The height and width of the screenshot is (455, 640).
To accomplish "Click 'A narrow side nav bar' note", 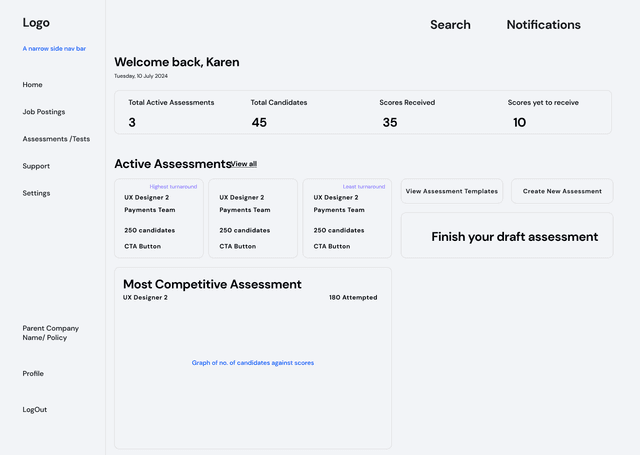I will click(x=54, y=49).
